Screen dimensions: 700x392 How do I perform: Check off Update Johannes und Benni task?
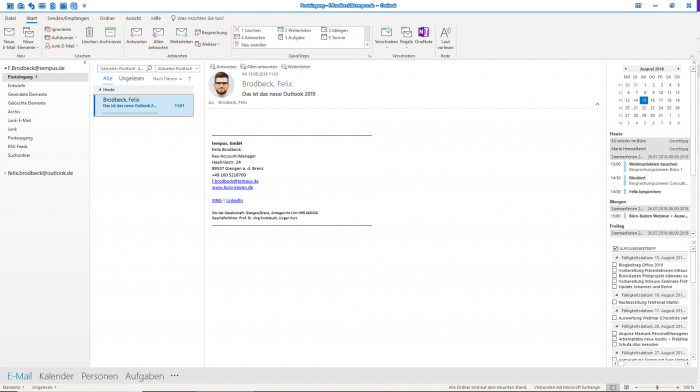[x=615, y=287]
